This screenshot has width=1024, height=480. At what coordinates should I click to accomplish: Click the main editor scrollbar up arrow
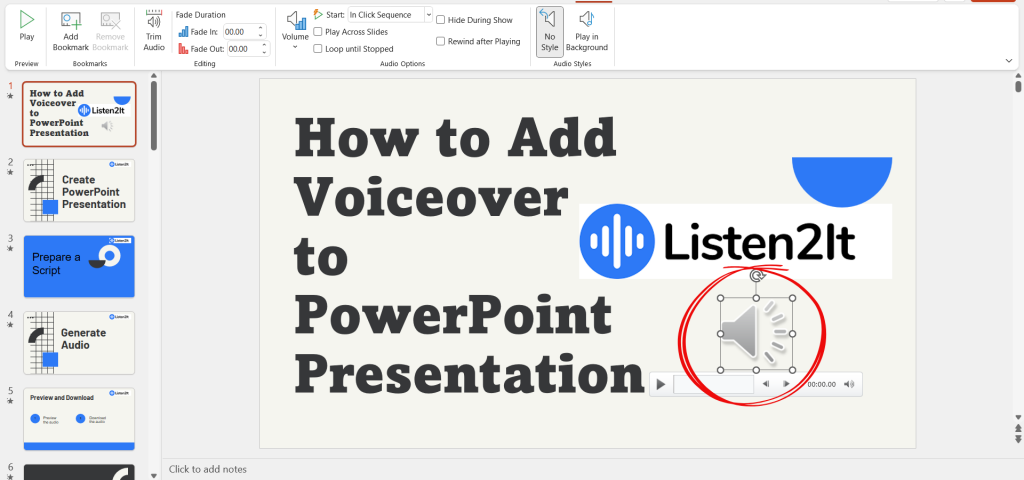pyautogui.click(x=1018, y=76)
